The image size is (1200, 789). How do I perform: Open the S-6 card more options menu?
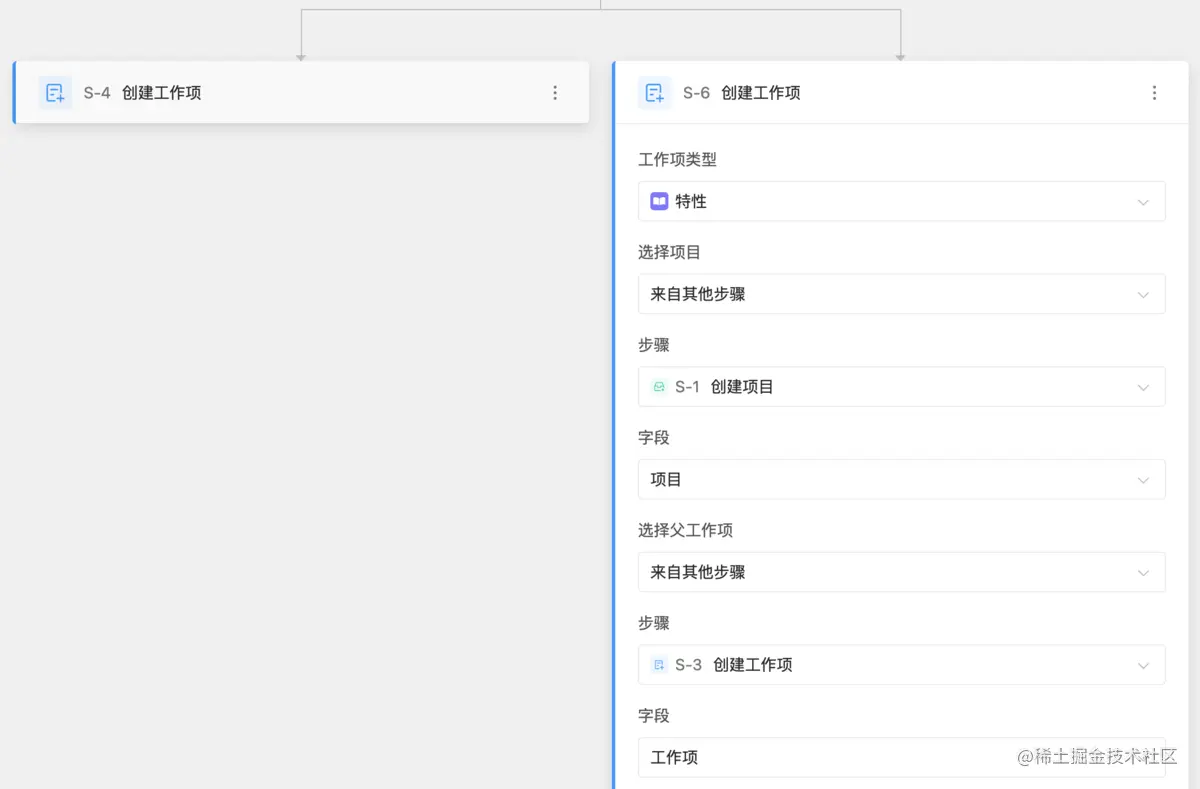(1154, 93)
